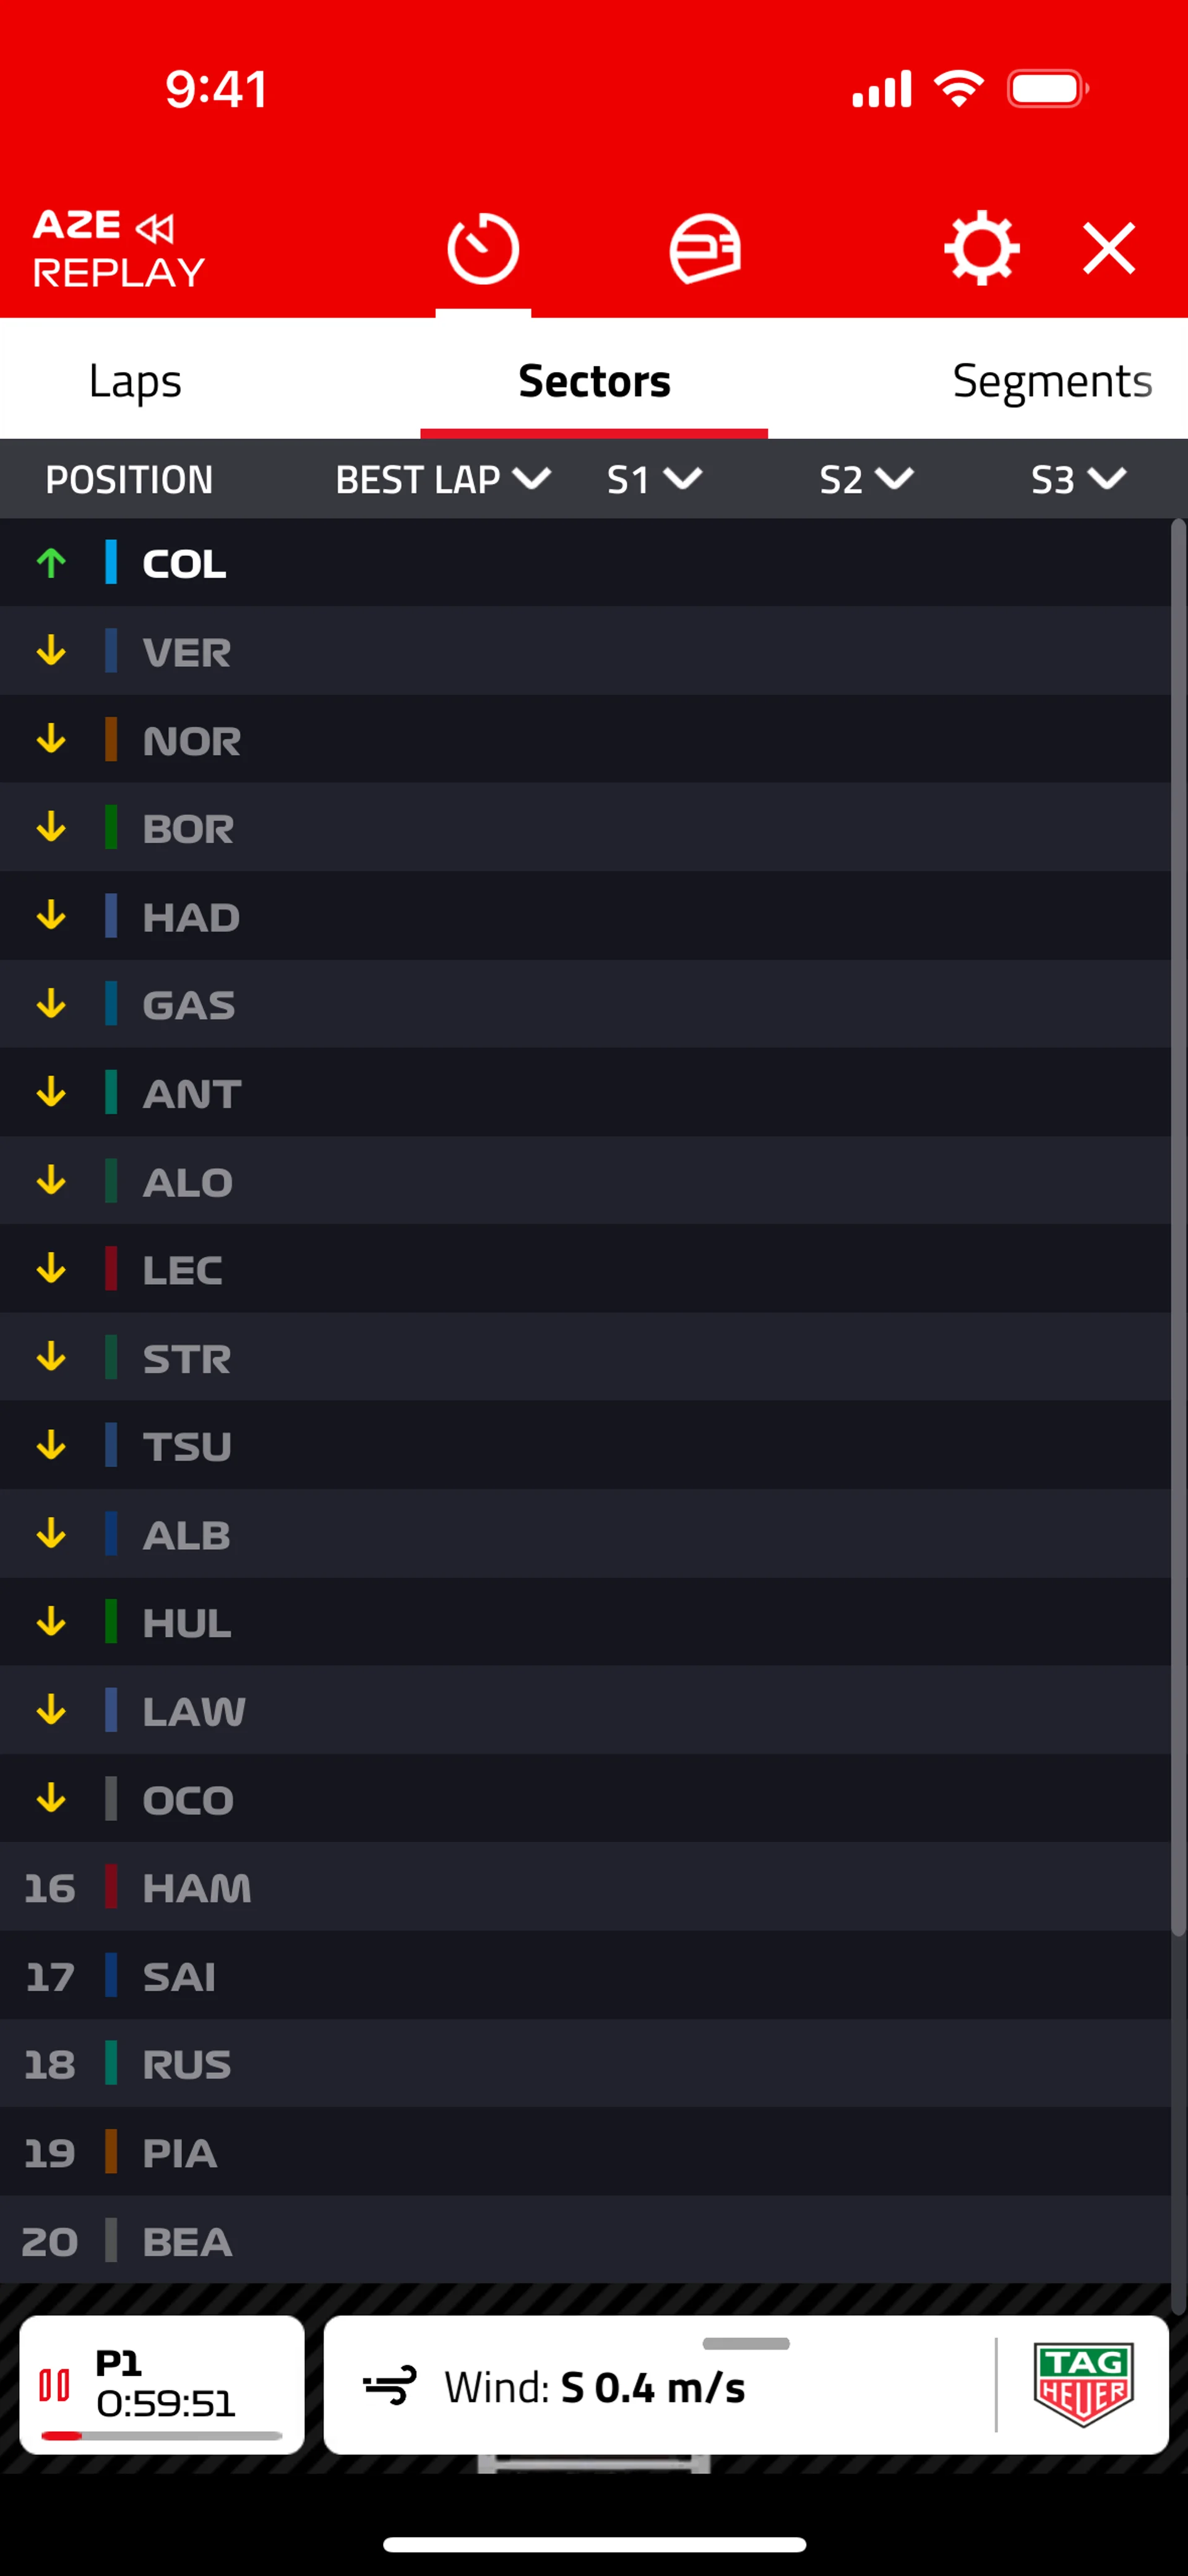1188x2576 pixels.
Task: Tap the TAG Heuer logo
Action: pyautogui.click(x=1083, y=2385)
